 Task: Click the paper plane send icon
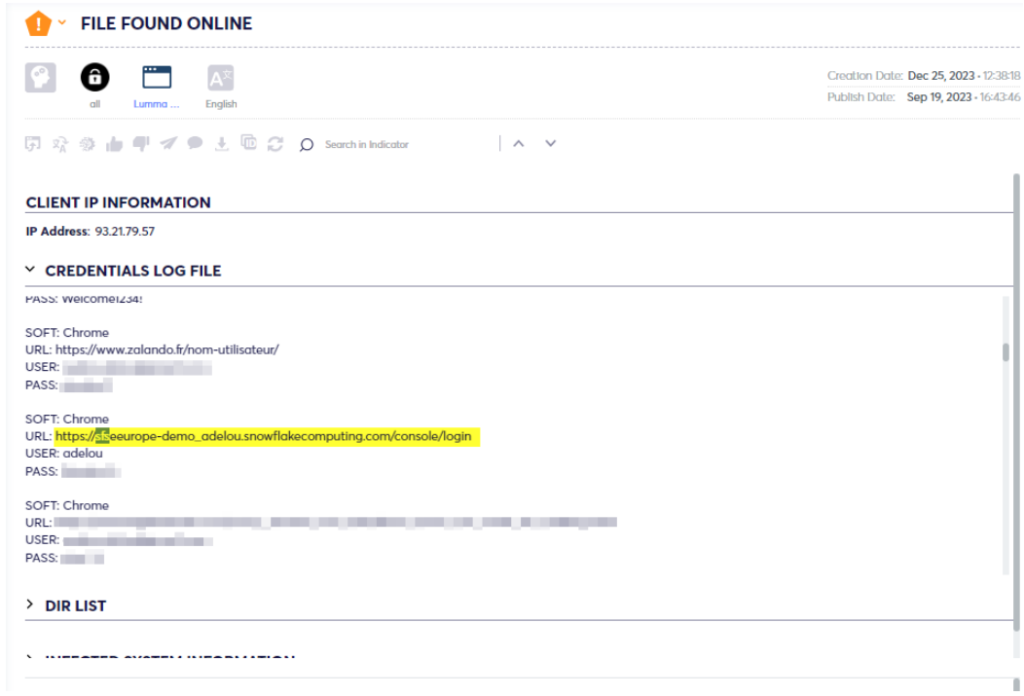(x=168, y=143)
